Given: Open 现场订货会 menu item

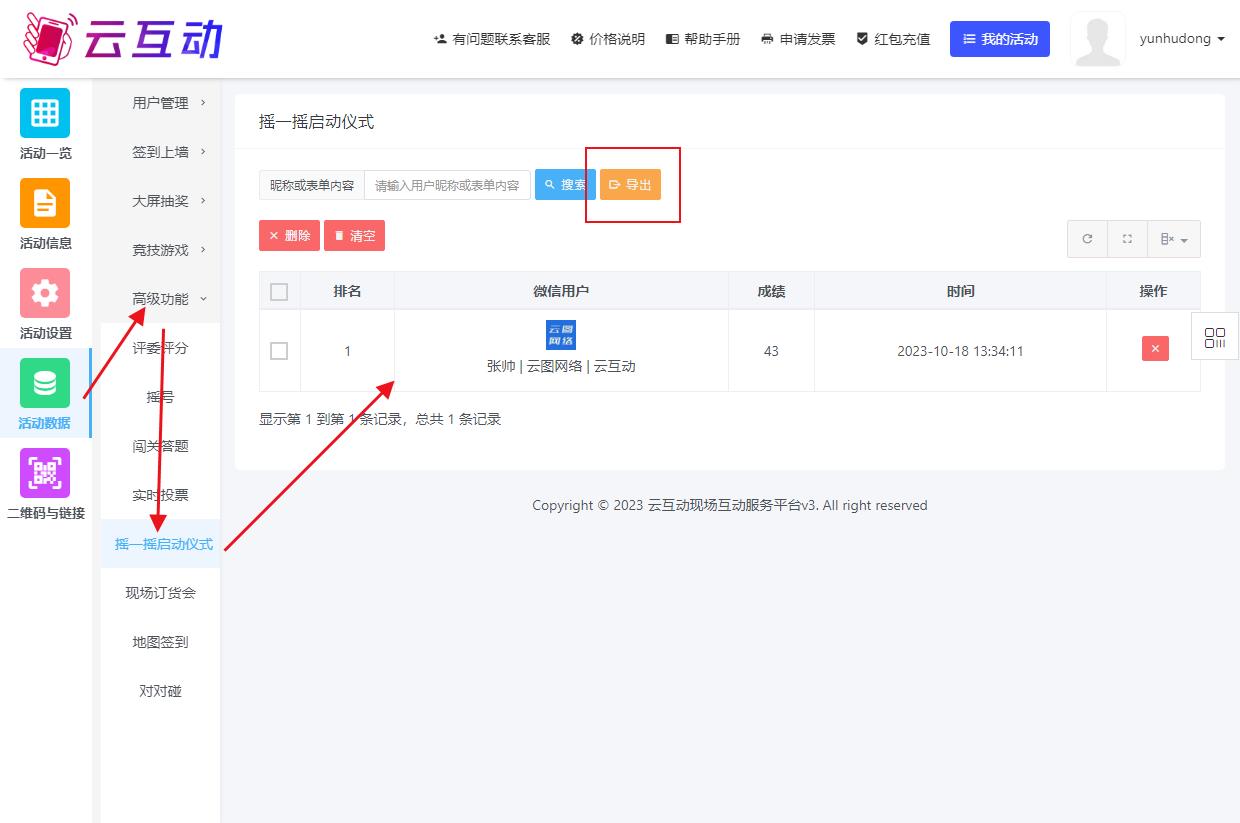Looking at the screenshot, I should coord(160,593).
